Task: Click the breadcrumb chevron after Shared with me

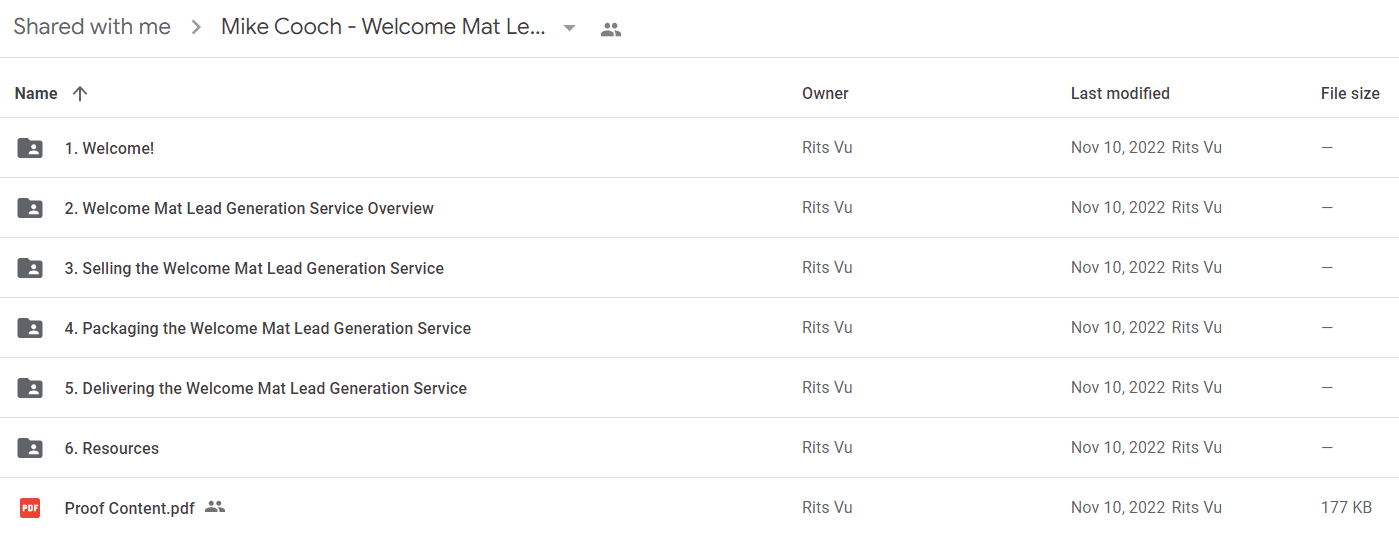Action: coord(196,28)
